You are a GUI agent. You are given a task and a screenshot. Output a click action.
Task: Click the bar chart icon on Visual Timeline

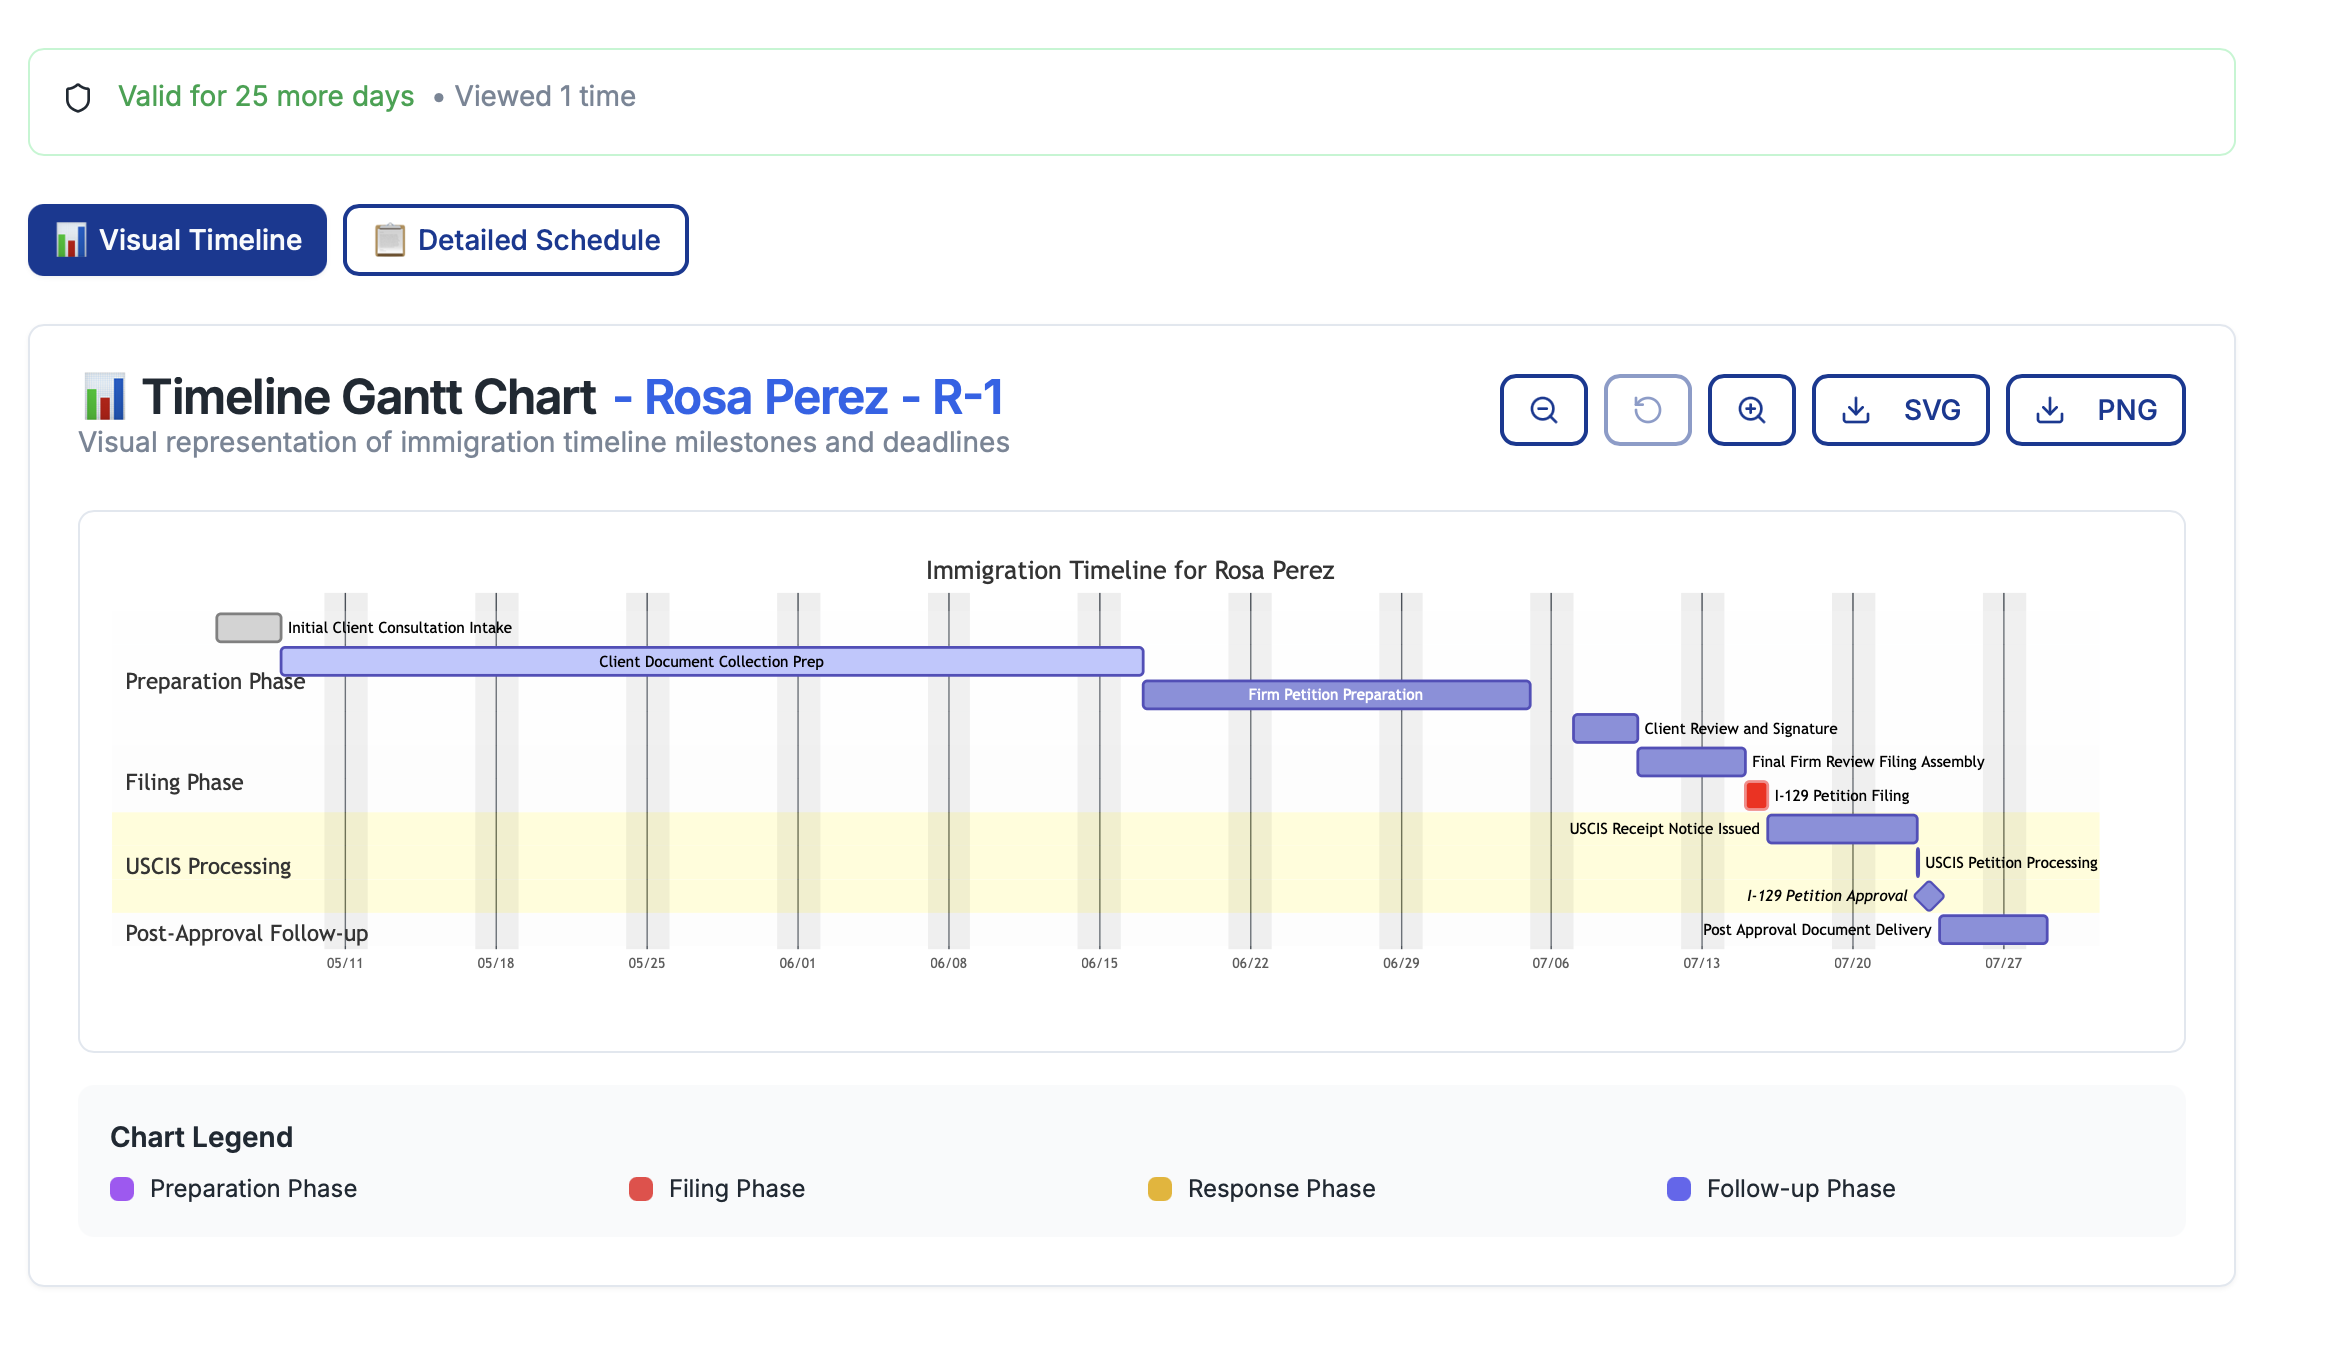pos(71,239)
